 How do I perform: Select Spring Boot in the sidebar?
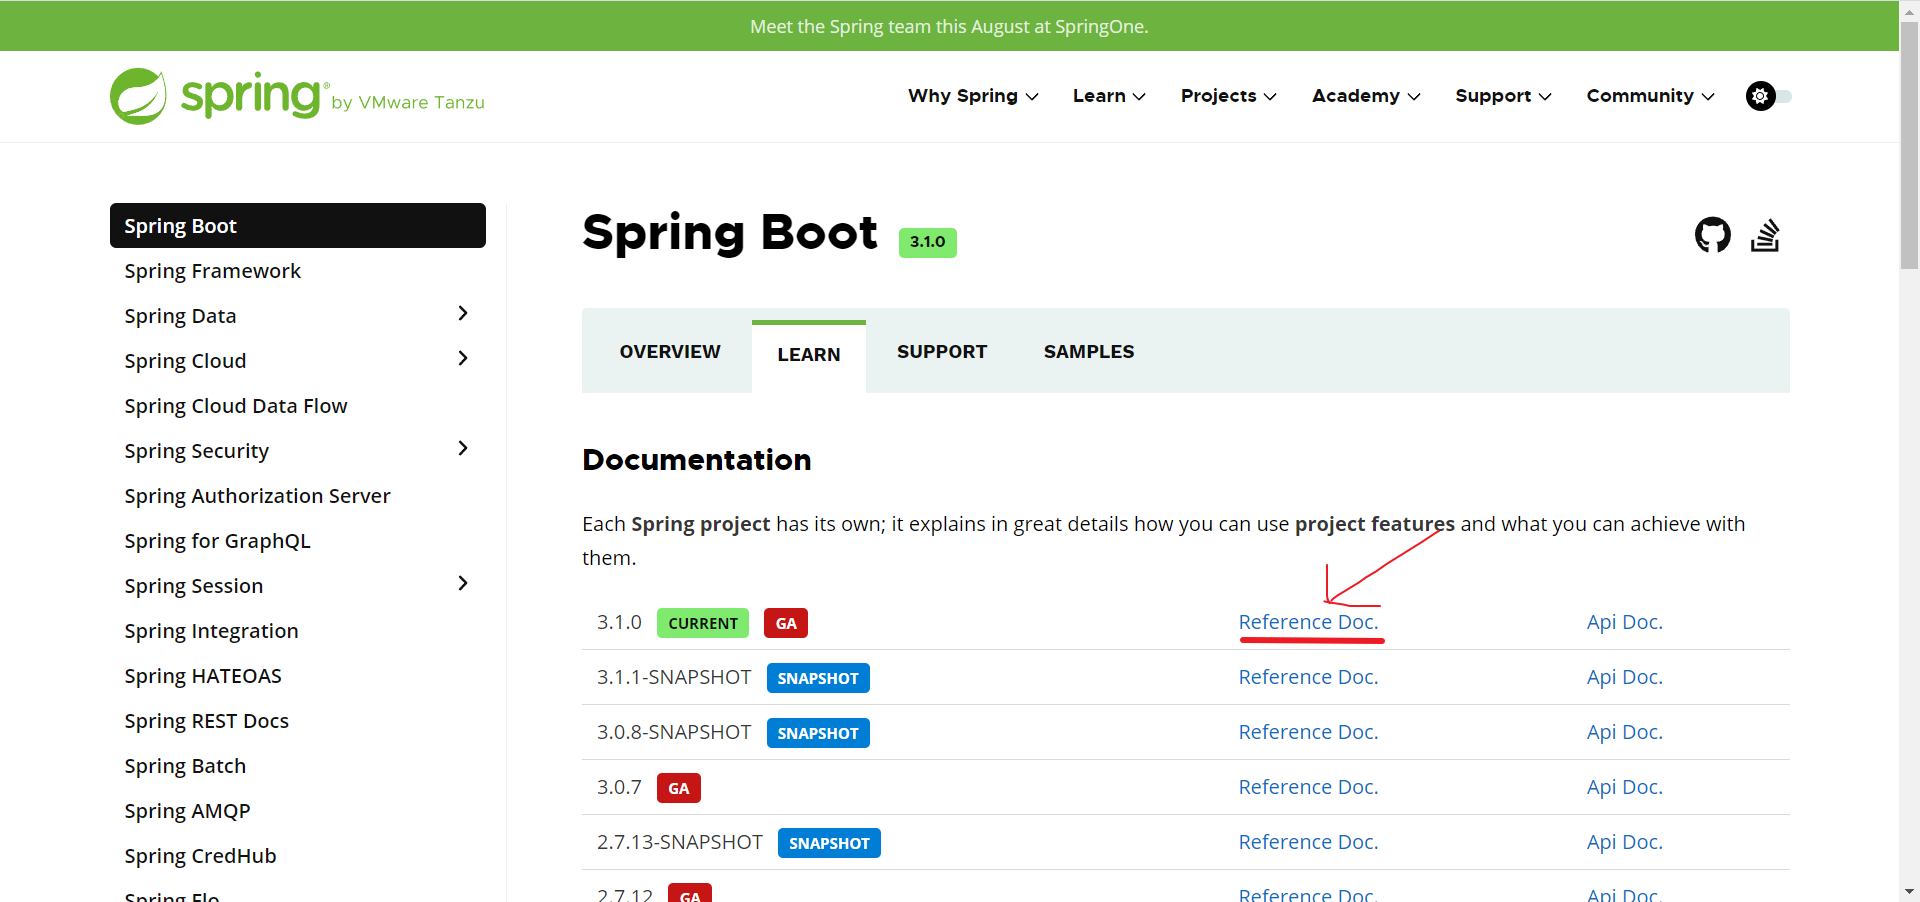click(x=297, y=226)
